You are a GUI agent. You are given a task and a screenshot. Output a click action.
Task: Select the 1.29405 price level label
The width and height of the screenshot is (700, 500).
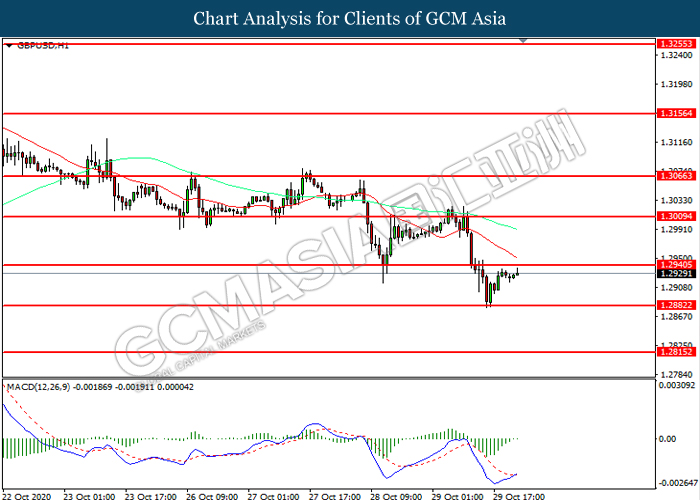point(676,265)
